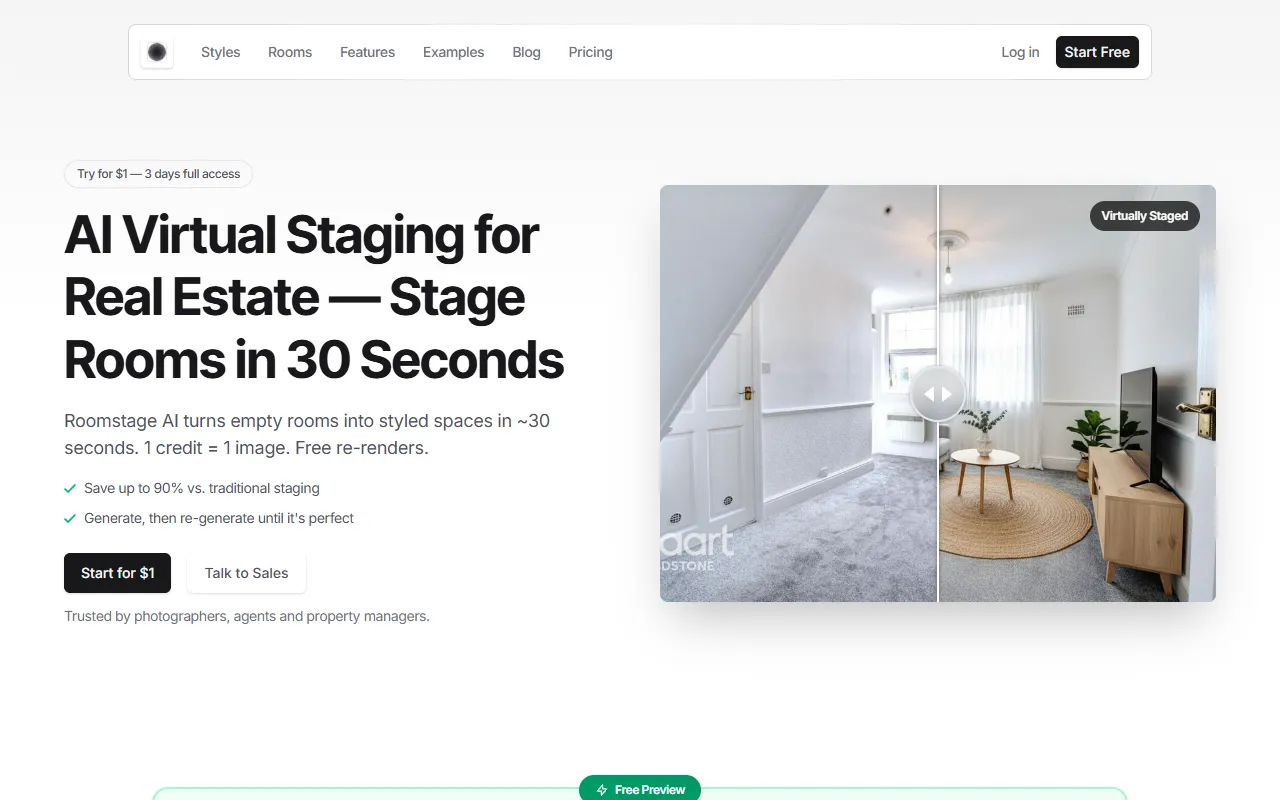Click the checkmark beside "Generate, then re-generate"

pyautogui.click(x=70, y=519)
